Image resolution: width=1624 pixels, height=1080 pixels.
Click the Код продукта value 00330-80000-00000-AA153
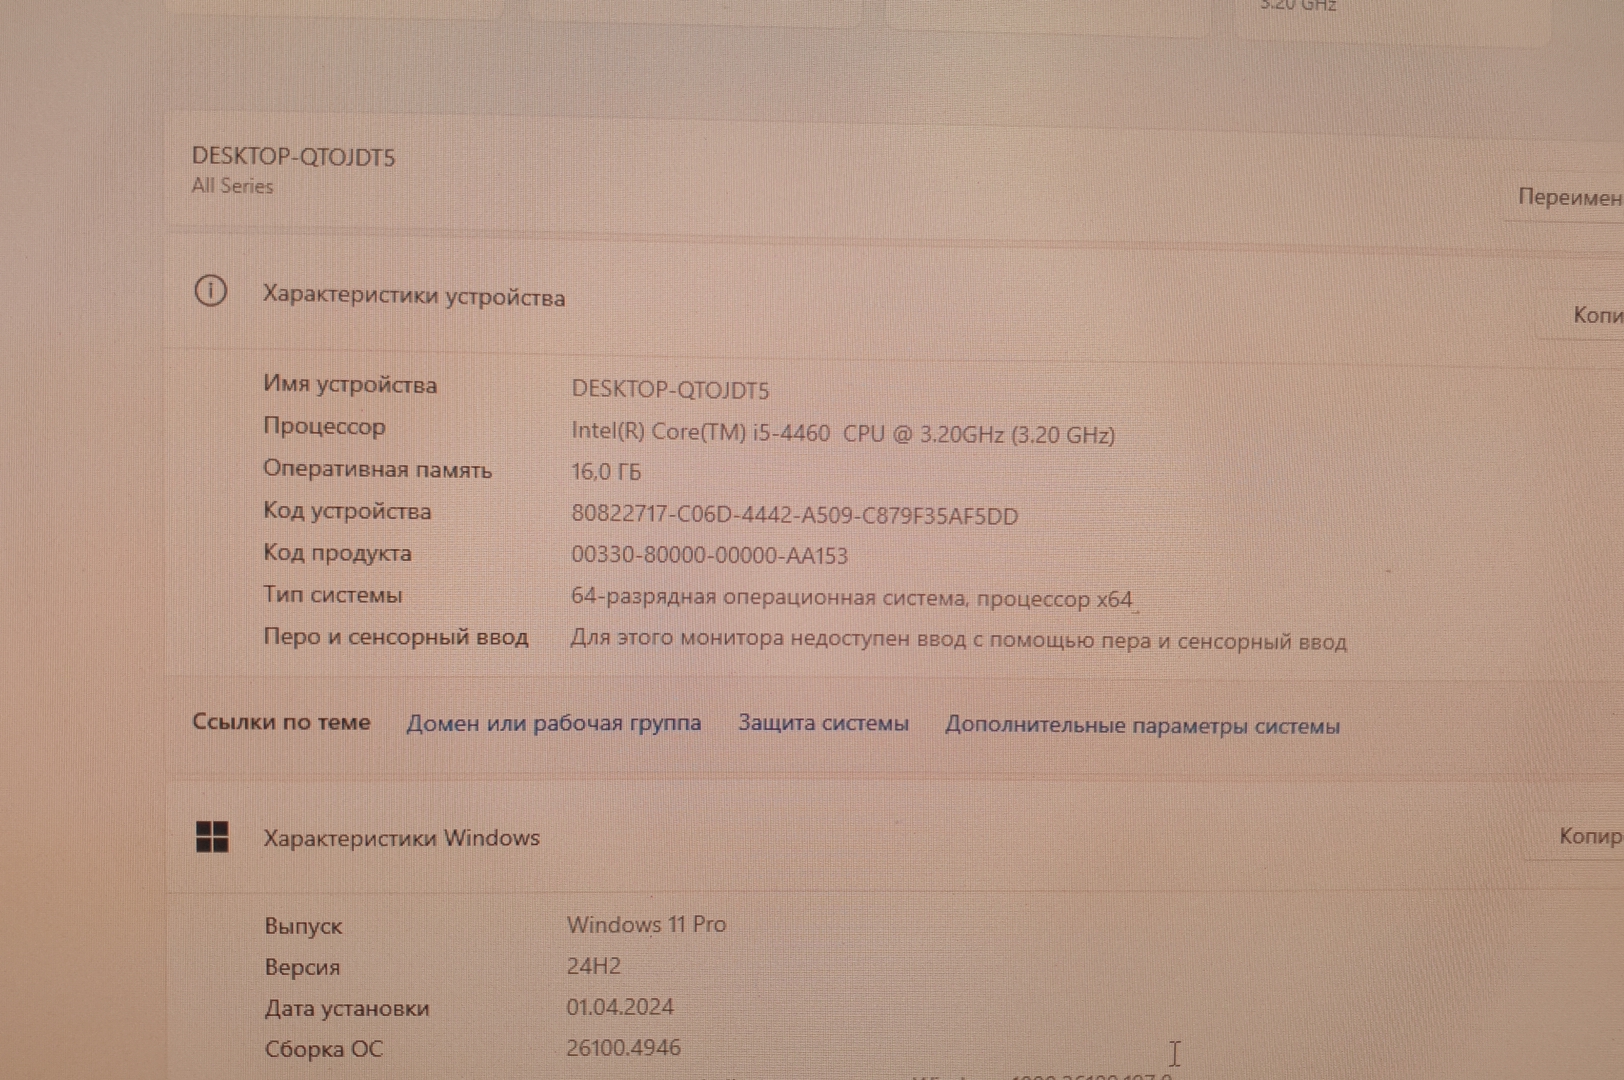pos(709,556)
